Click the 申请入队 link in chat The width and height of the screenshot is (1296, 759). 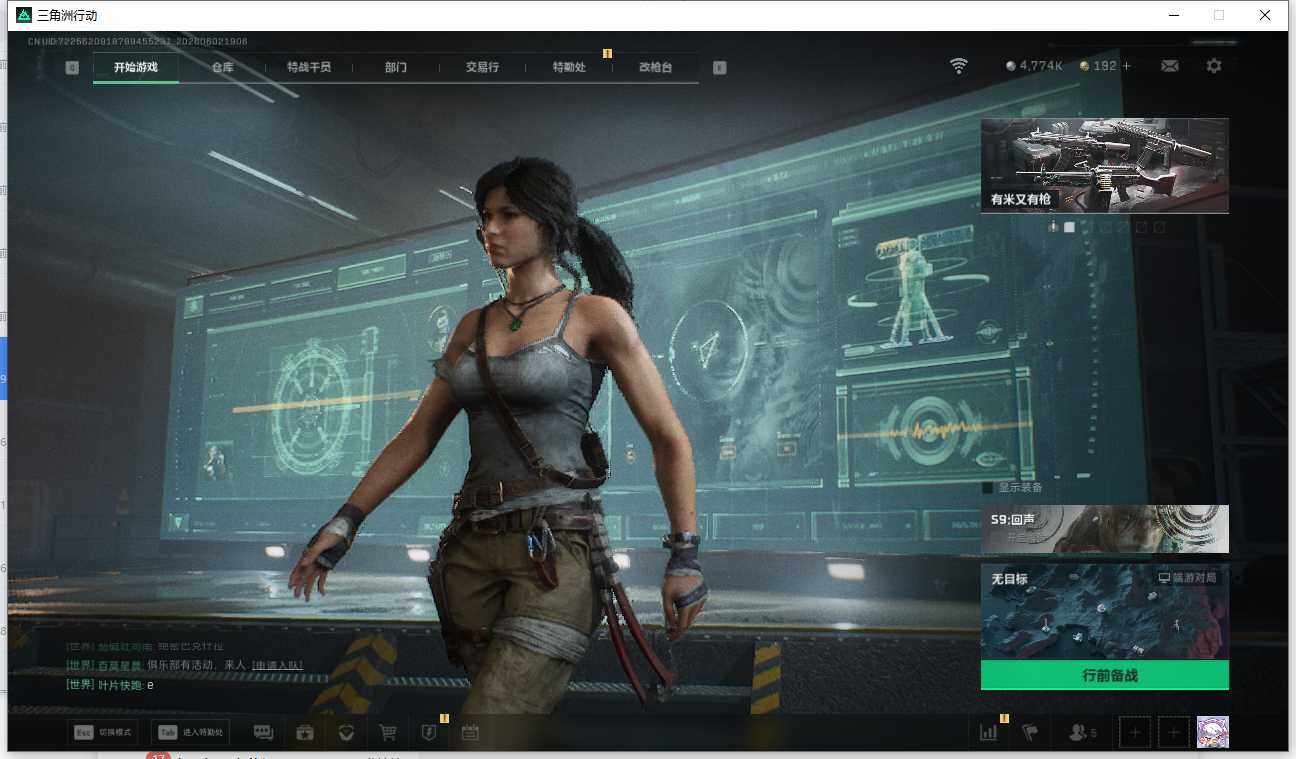click(277, 665)
